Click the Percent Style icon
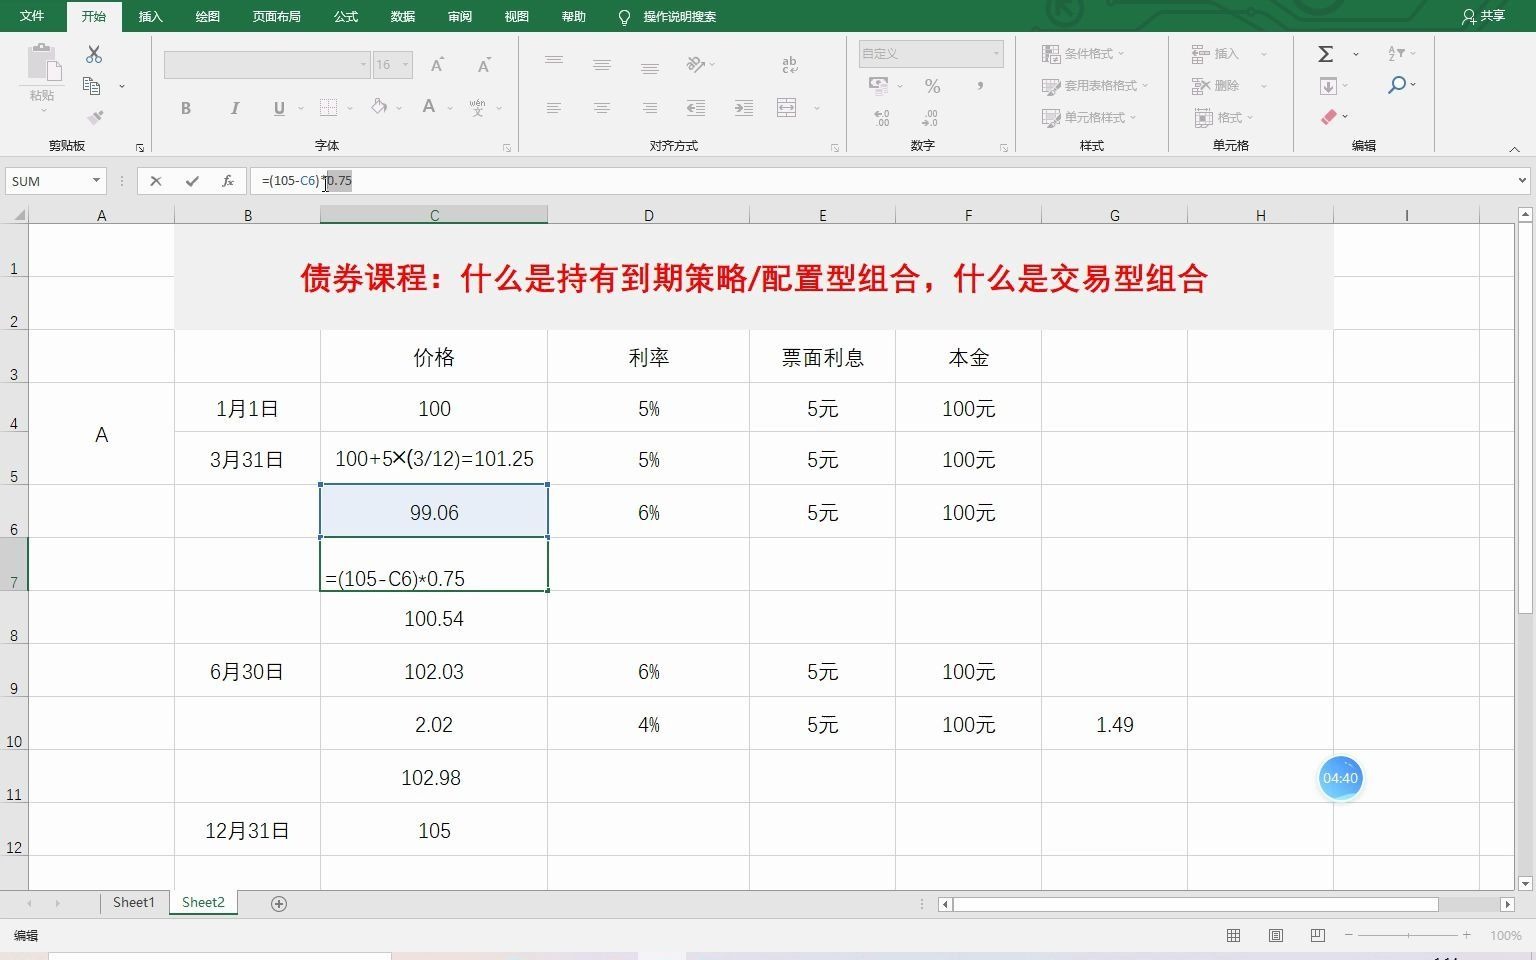This screenshot has width=1536, height=960. pos(932,86)
